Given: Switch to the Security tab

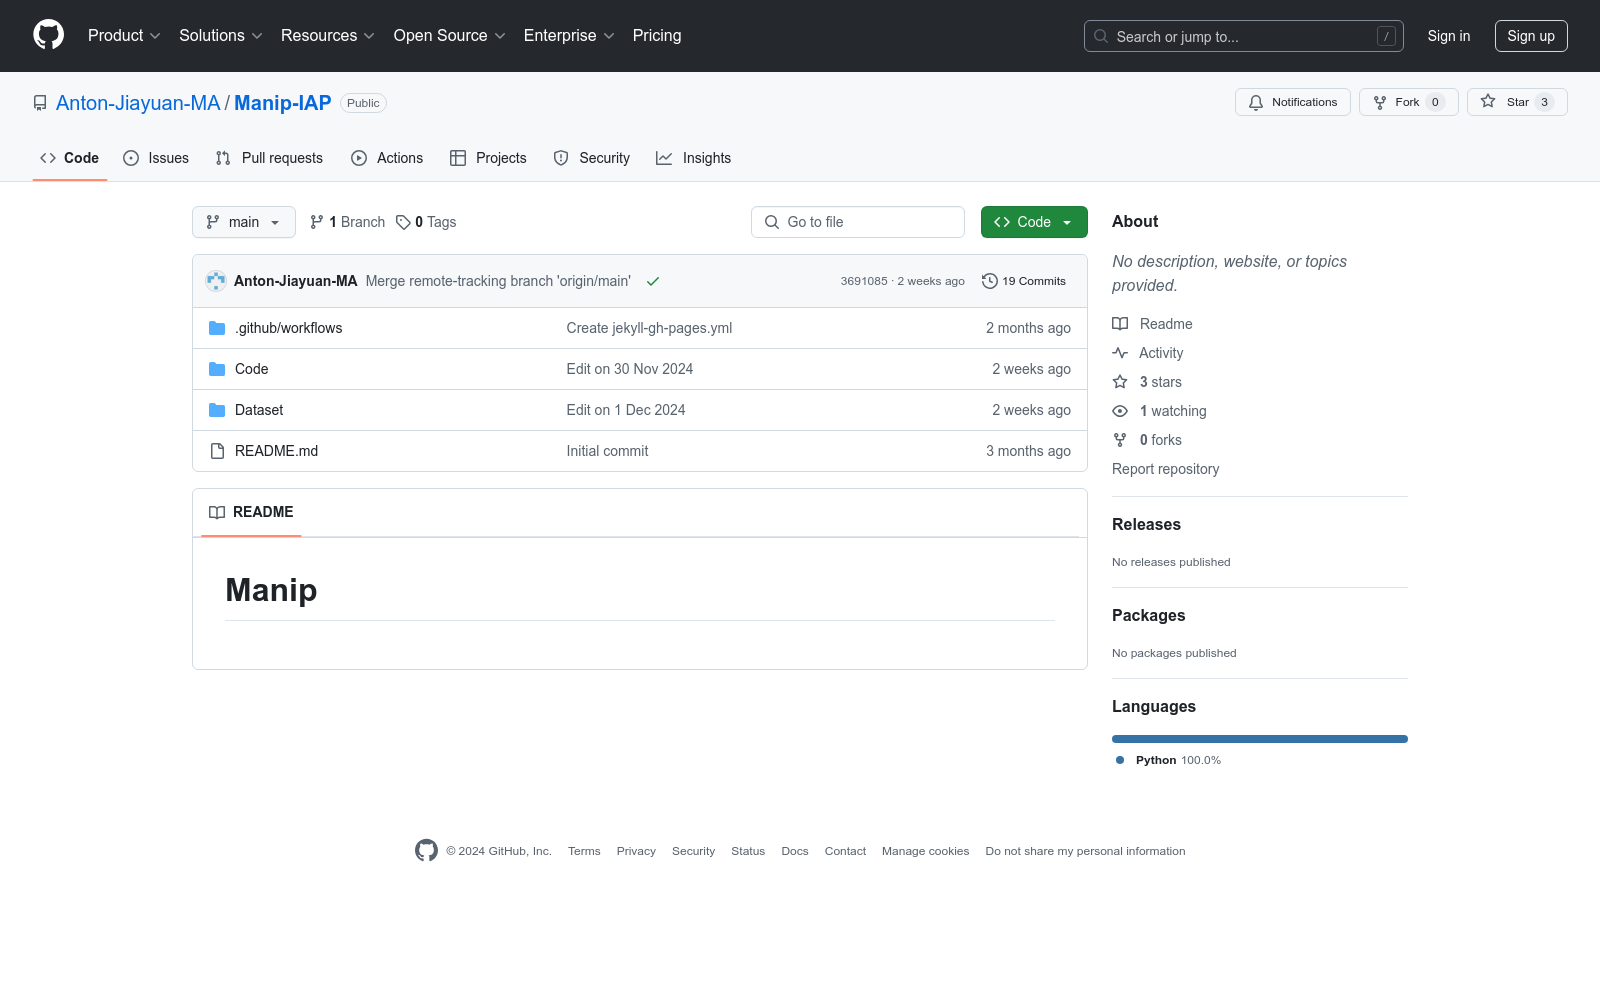Looking at the screenshot, I should (x=592, y=158).
